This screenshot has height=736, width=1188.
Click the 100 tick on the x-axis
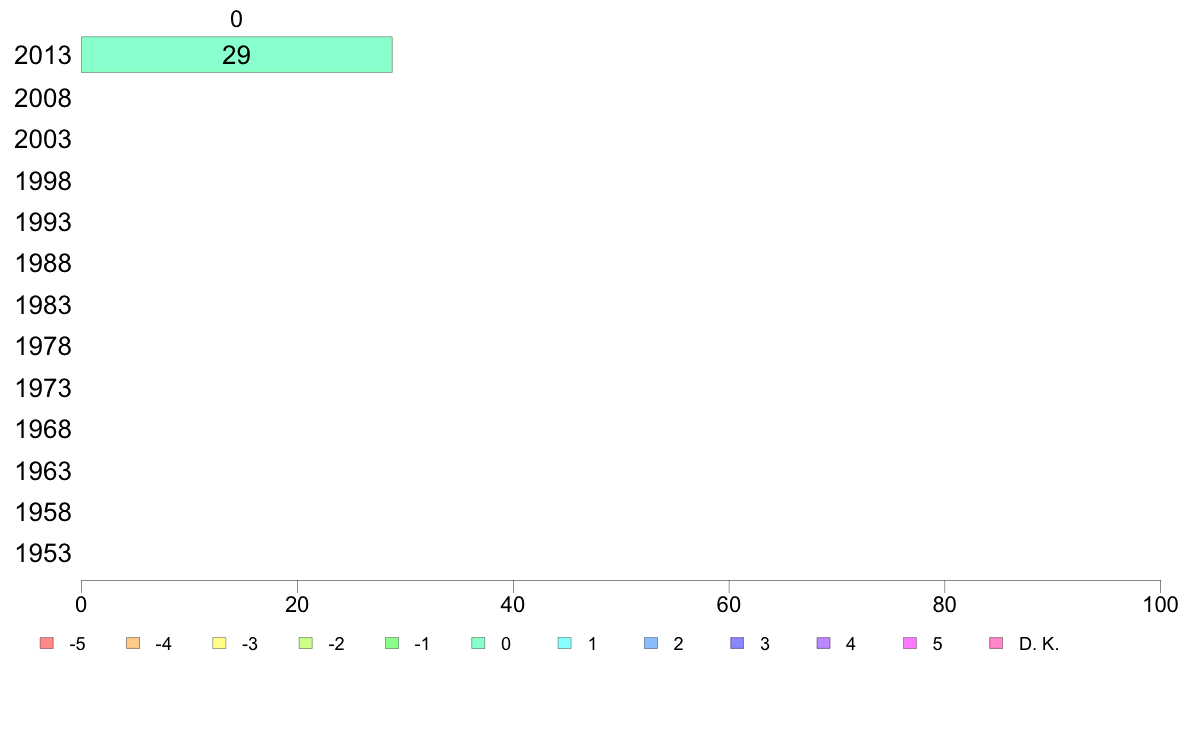pos(1160,604)
